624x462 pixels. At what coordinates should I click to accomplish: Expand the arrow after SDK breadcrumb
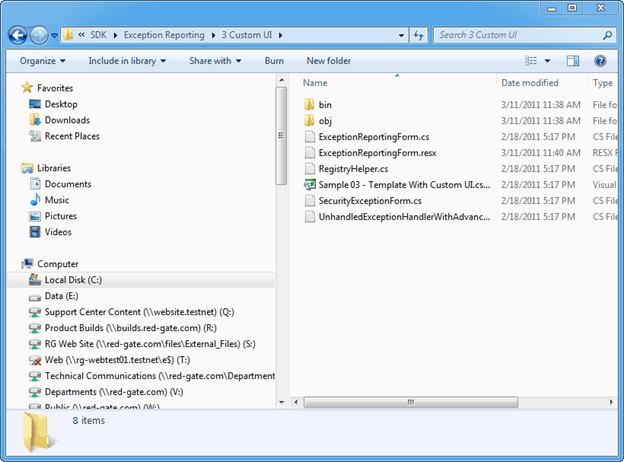tap(115, 35)
